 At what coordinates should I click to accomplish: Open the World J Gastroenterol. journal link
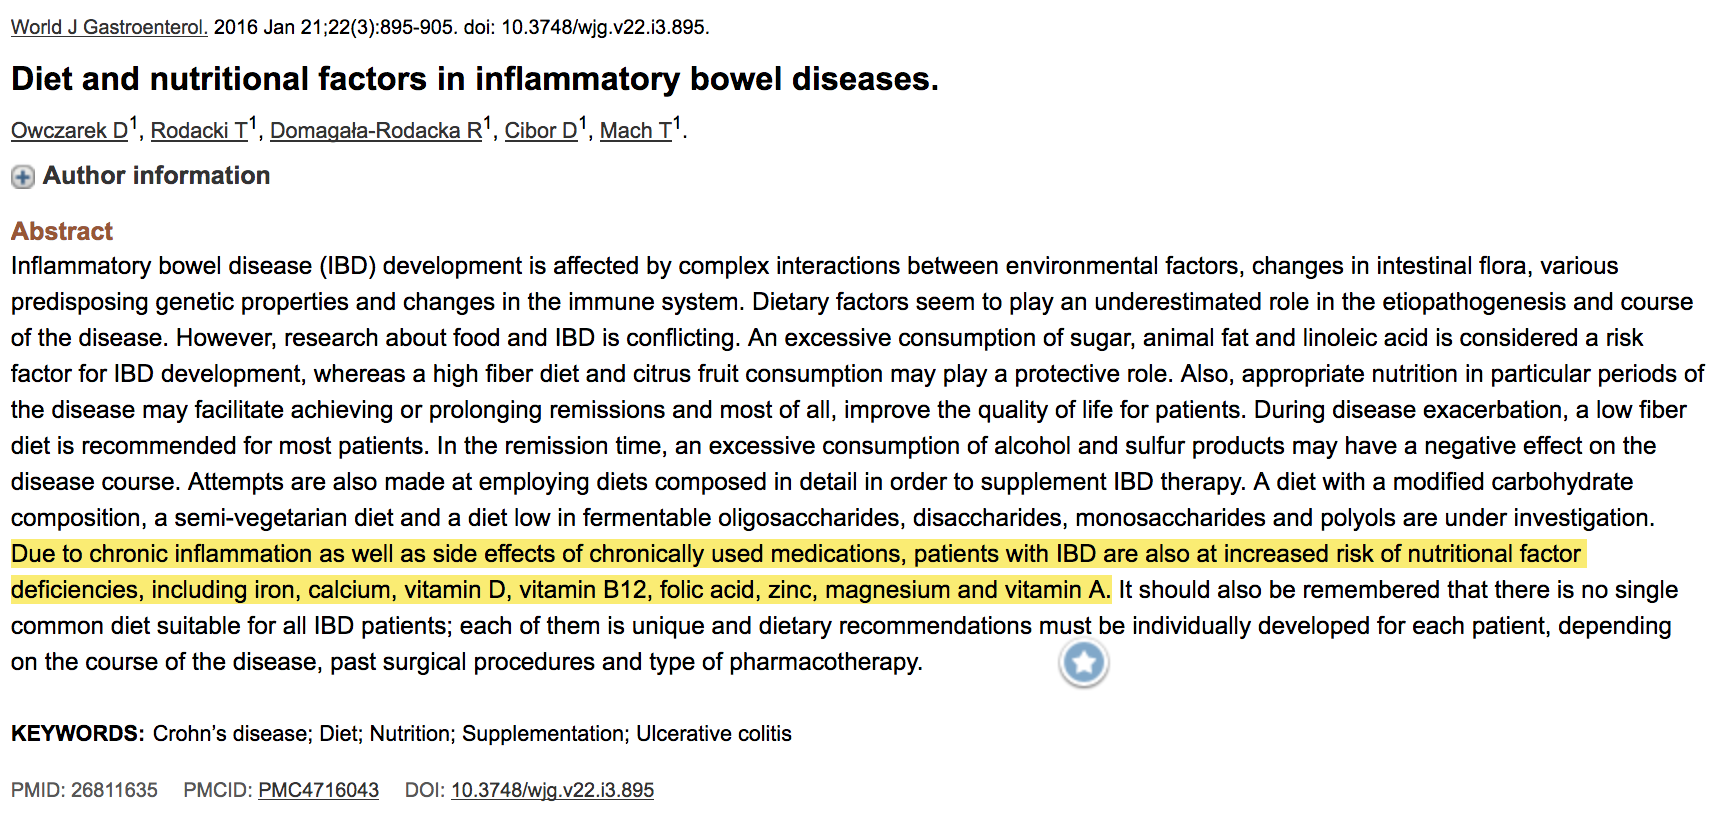[x=109, y=27]
